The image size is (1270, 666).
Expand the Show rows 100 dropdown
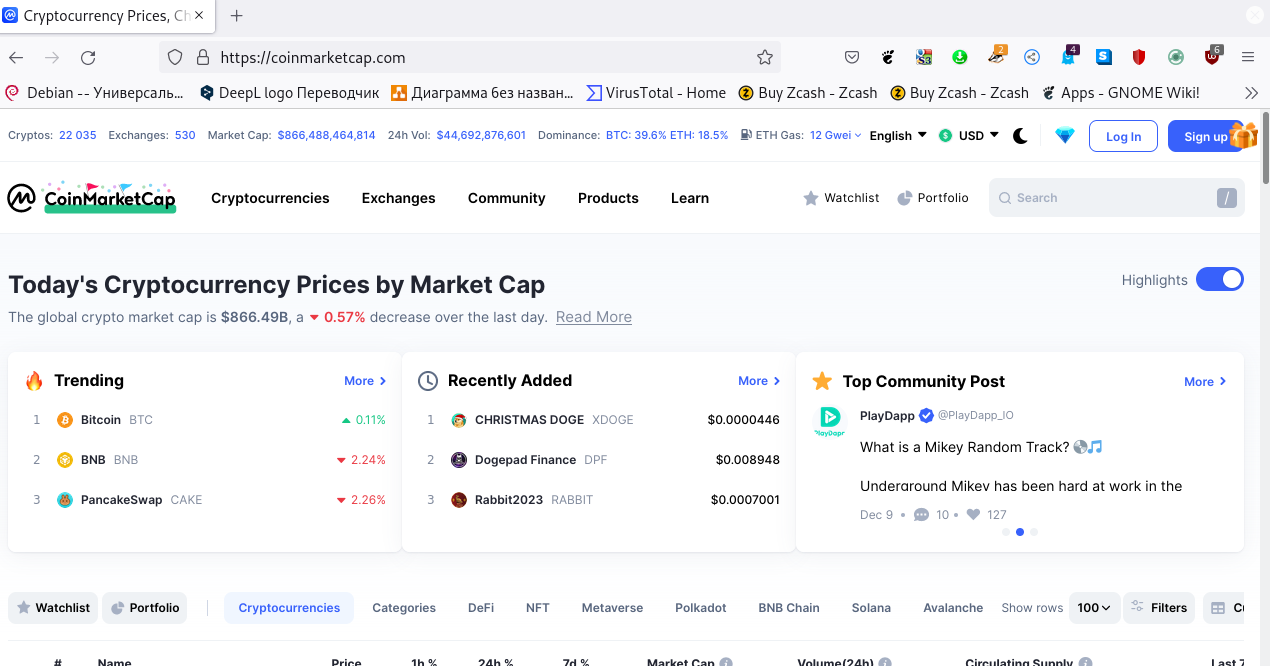tap(1094, 608)
